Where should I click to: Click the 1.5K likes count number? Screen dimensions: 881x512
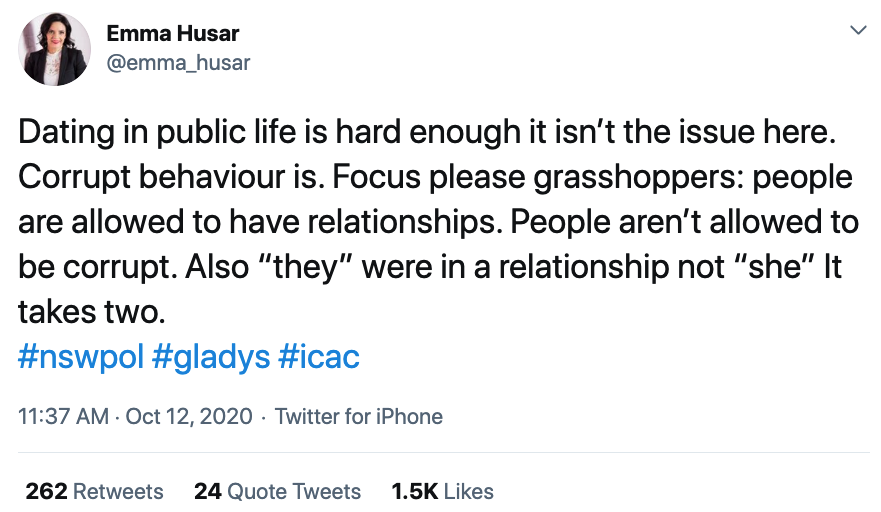point(414,491)
